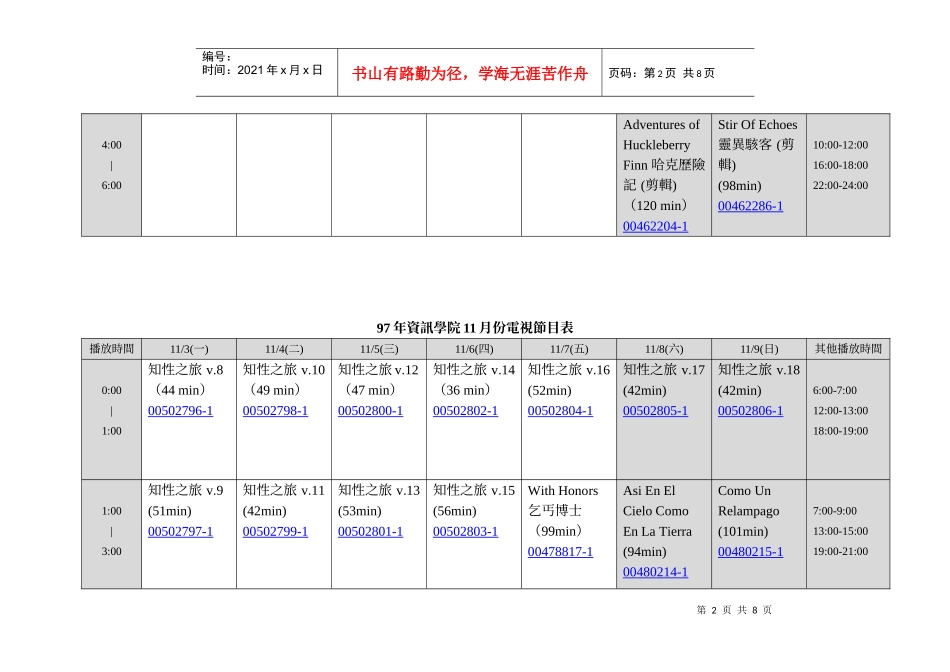Click the 11/3(一) column header

(189, 349)
